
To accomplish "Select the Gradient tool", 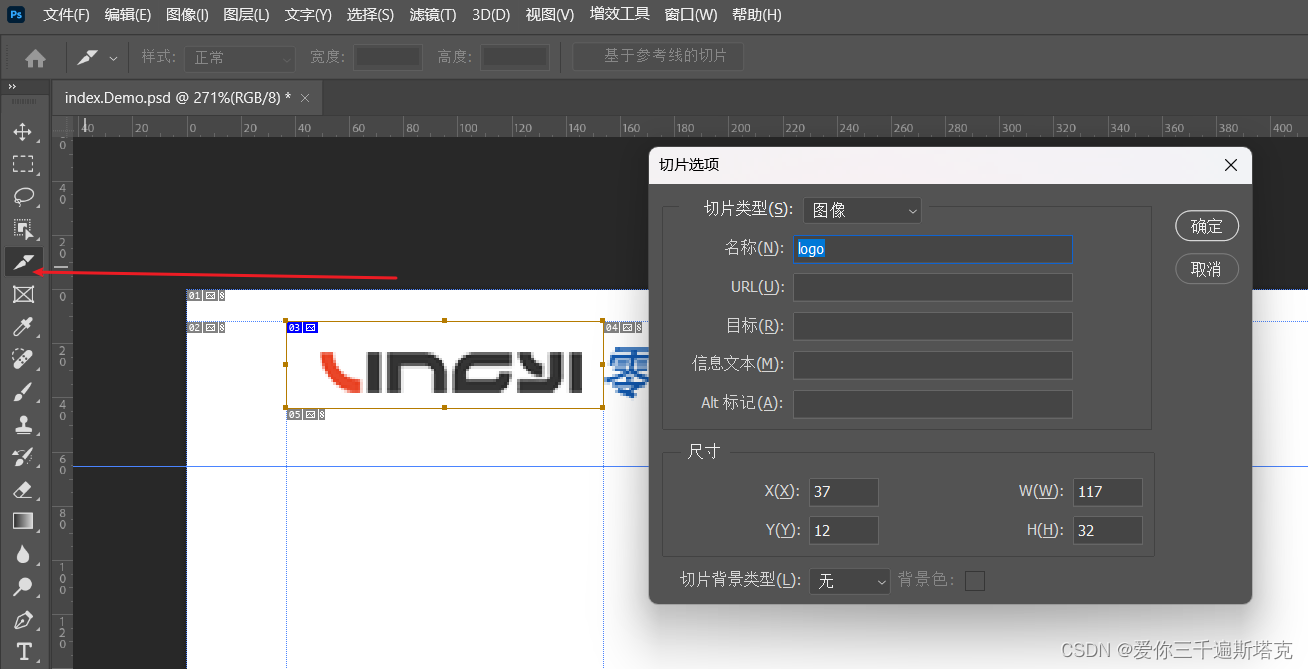I will pyautogui.click(x=23, y=521).
